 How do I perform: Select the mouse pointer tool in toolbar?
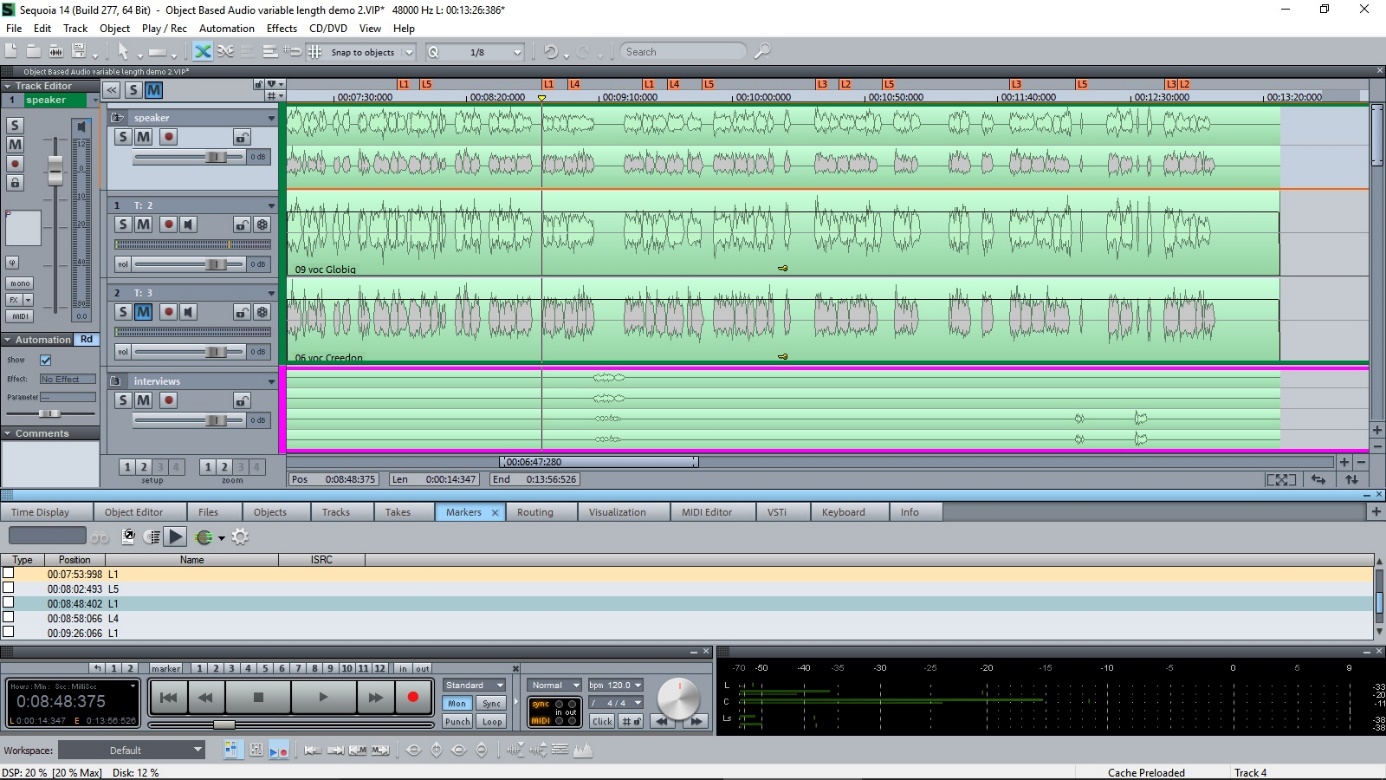tap(123, 51)
